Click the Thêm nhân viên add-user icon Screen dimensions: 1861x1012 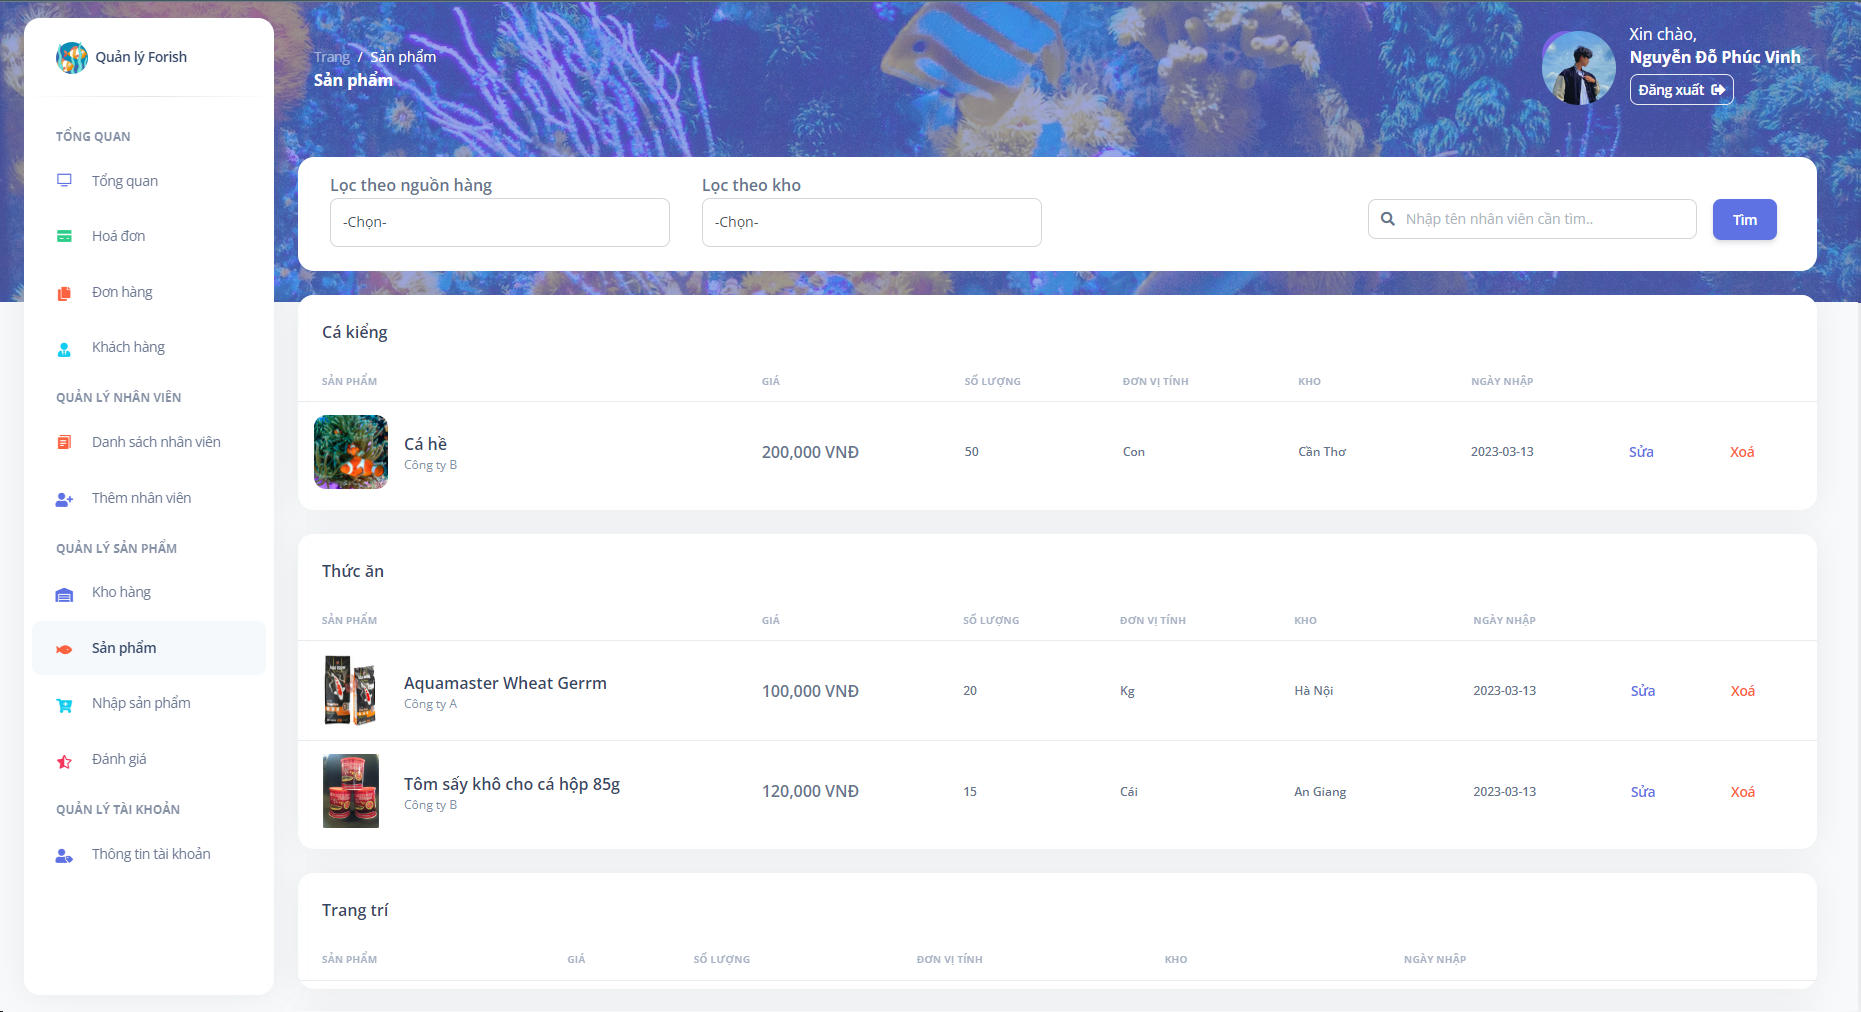click(64, 499)
